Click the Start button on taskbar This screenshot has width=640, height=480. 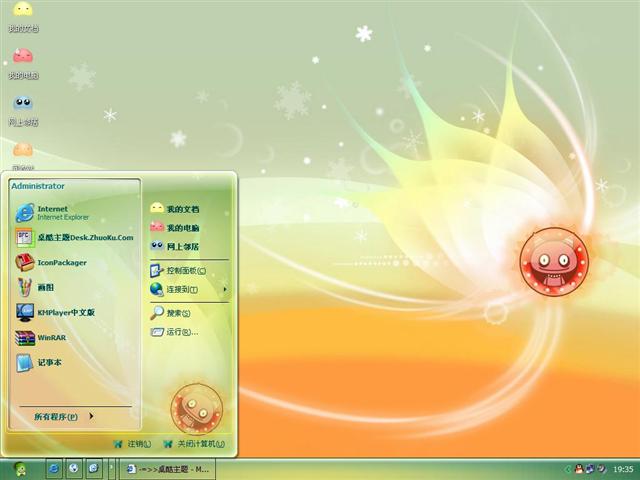[19, 469]
